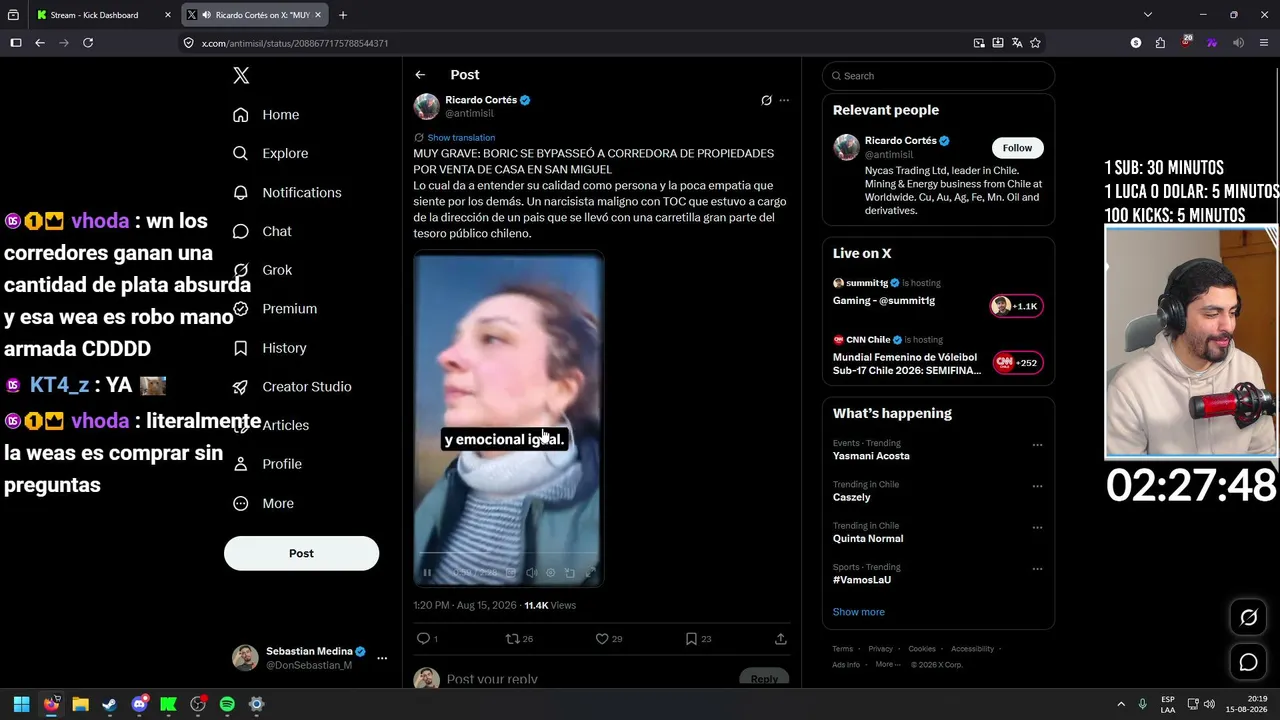Open more options for Caszely trend
1280x720 pixels.
pos(1037,487)
